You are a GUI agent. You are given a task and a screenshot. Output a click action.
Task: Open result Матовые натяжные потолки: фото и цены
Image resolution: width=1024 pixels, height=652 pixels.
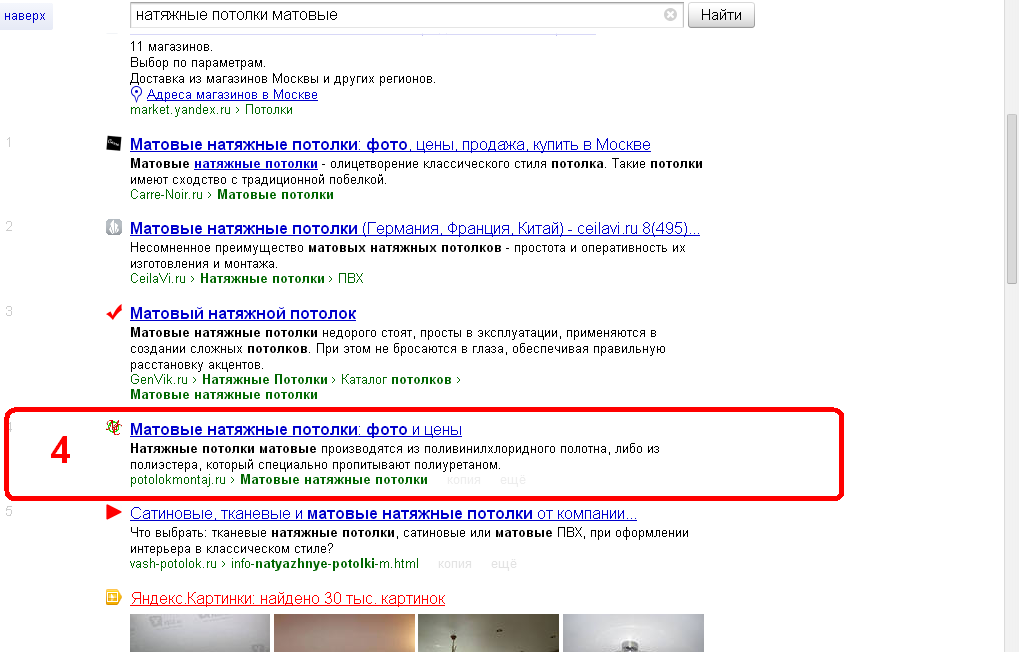(x=296, y=430)
